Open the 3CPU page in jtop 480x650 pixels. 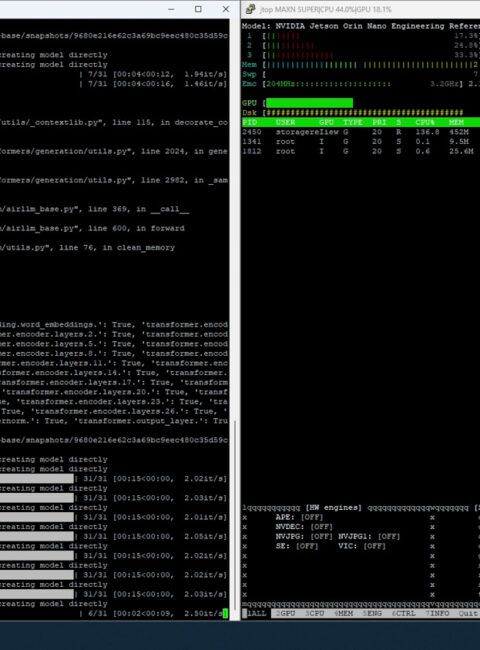tap(314, 613)
